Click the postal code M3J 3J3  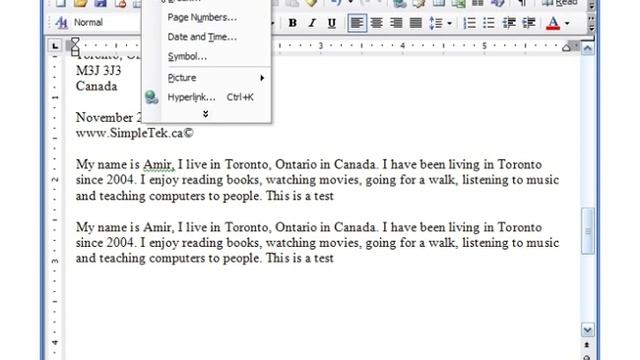99,71
